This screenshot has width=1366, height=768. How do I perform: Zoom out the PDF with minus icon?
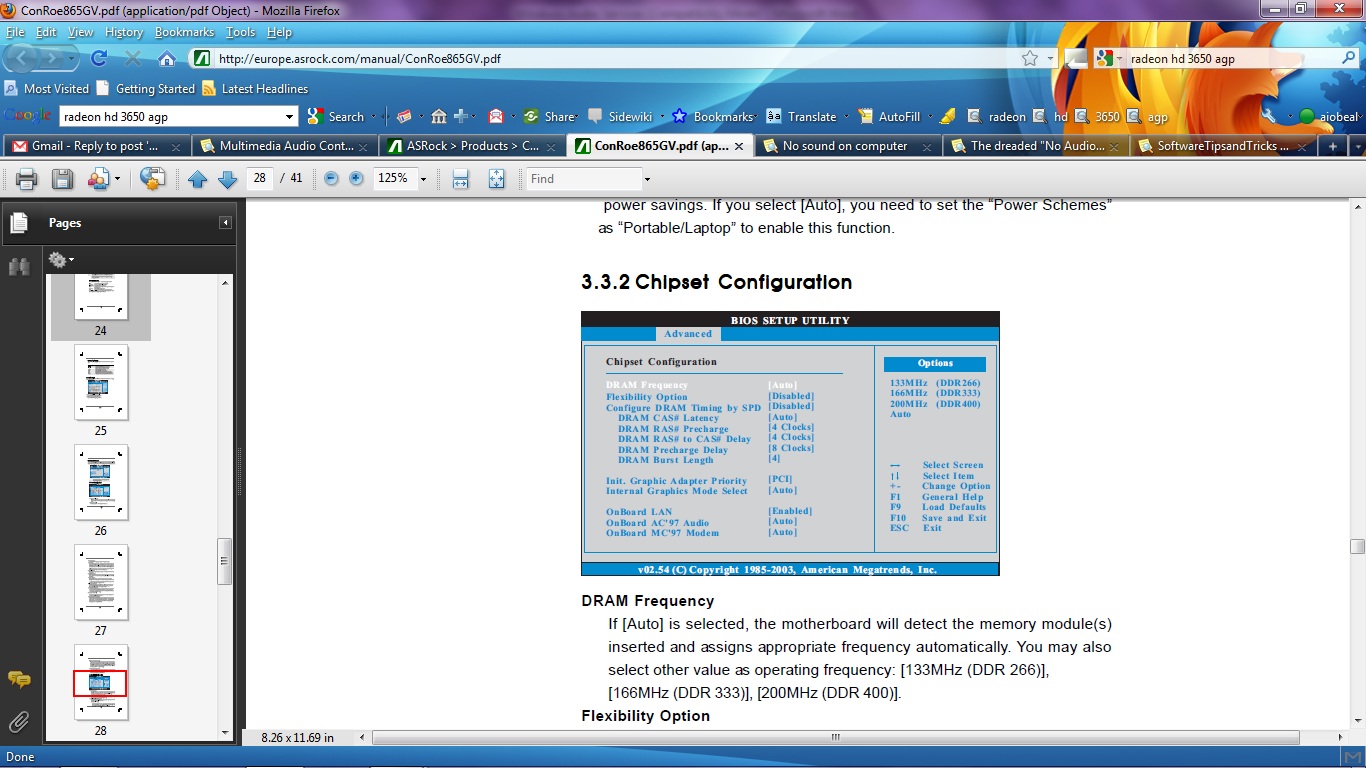(x=330, y=179)
